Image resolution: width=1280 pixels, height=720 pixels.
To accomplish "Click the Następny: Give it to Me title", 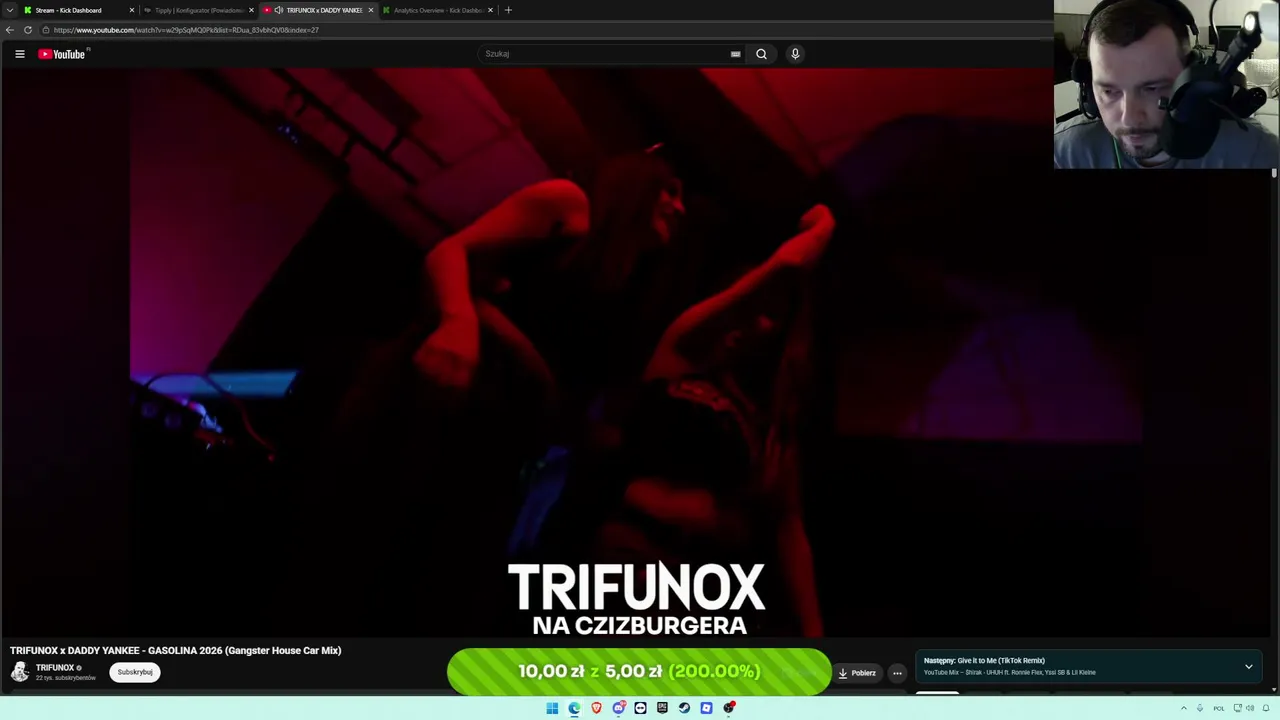I will click(x=984, y=660).
